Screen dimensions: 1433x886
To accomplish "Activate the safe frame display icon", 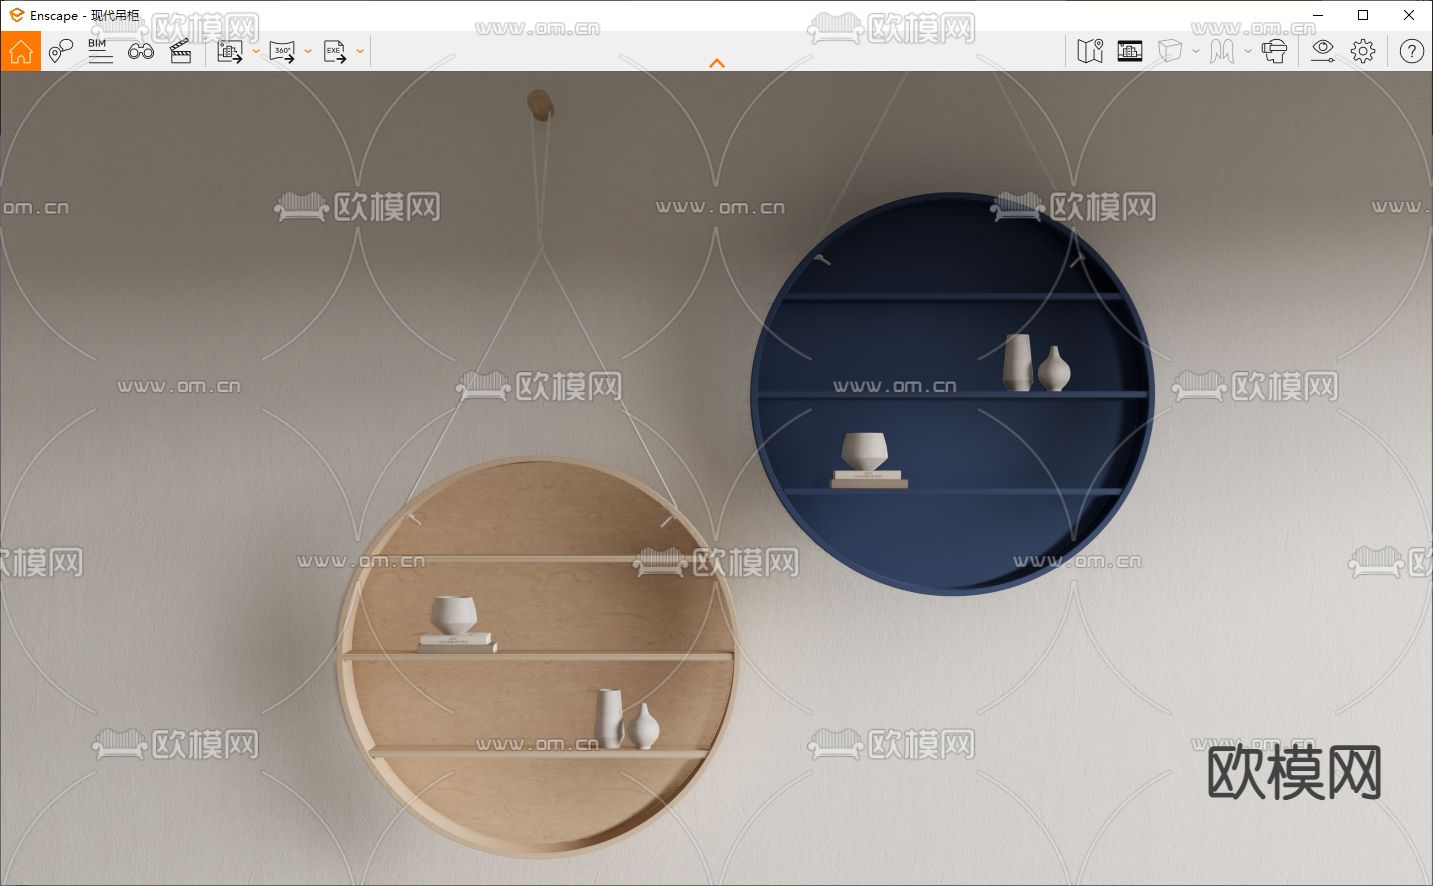I will [1129, 51].
